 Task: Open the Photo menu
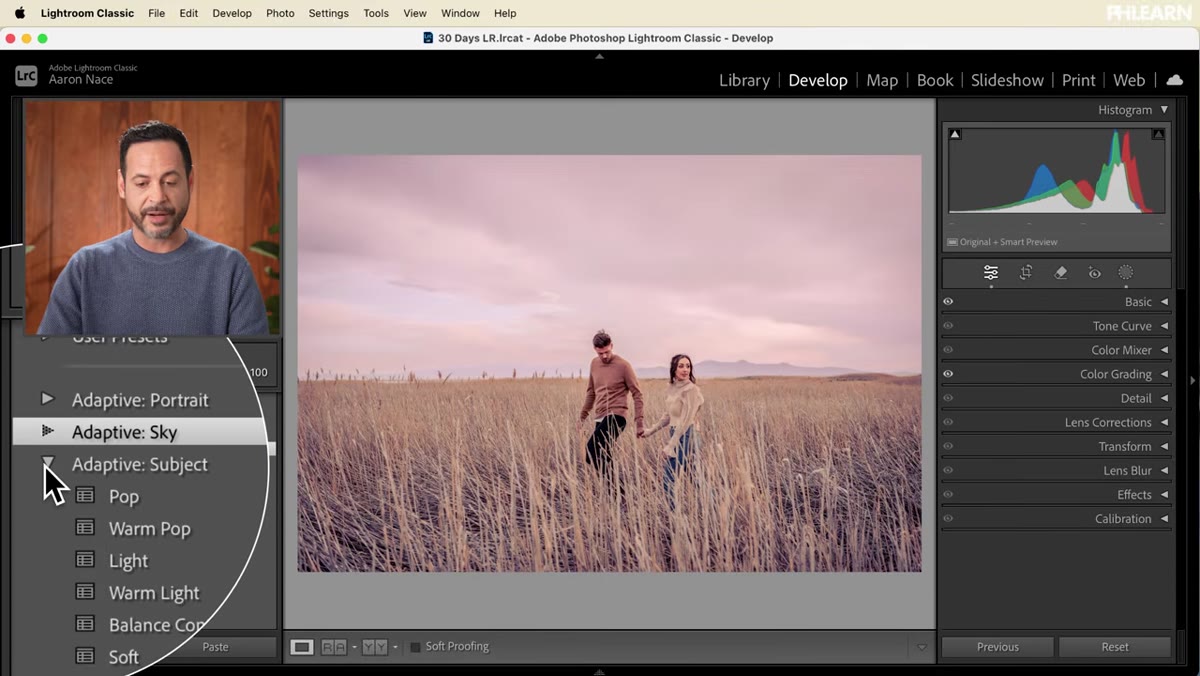click(280, 13)
